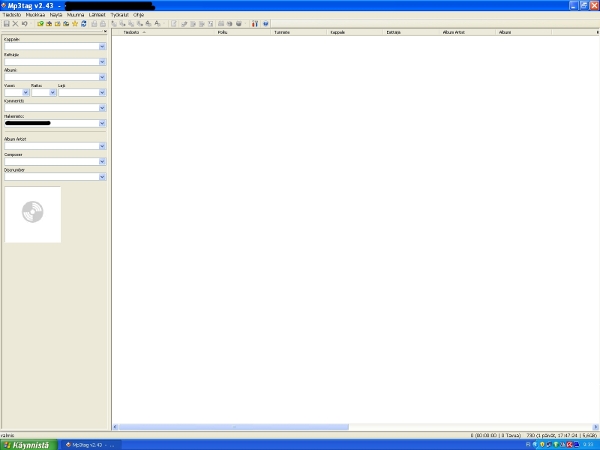Close the tag panel with small x

pyautogui.click(x=105, y=31)
